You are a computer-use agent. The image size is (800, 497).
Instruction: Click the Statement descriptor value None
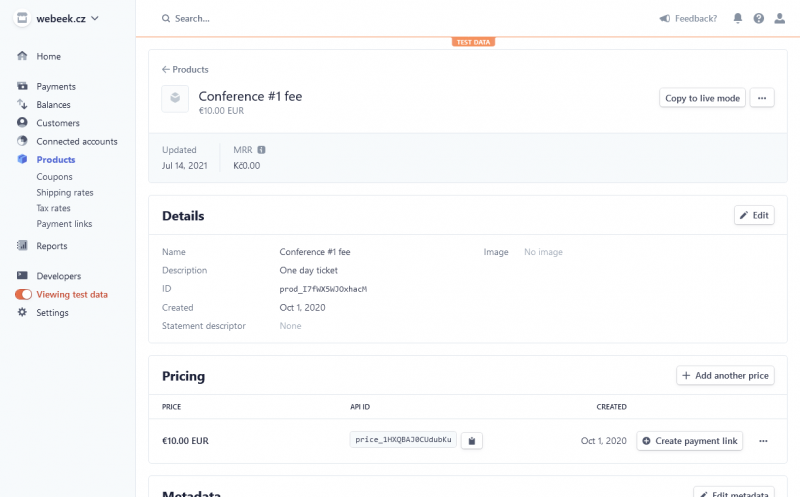[x=290, y=326]
